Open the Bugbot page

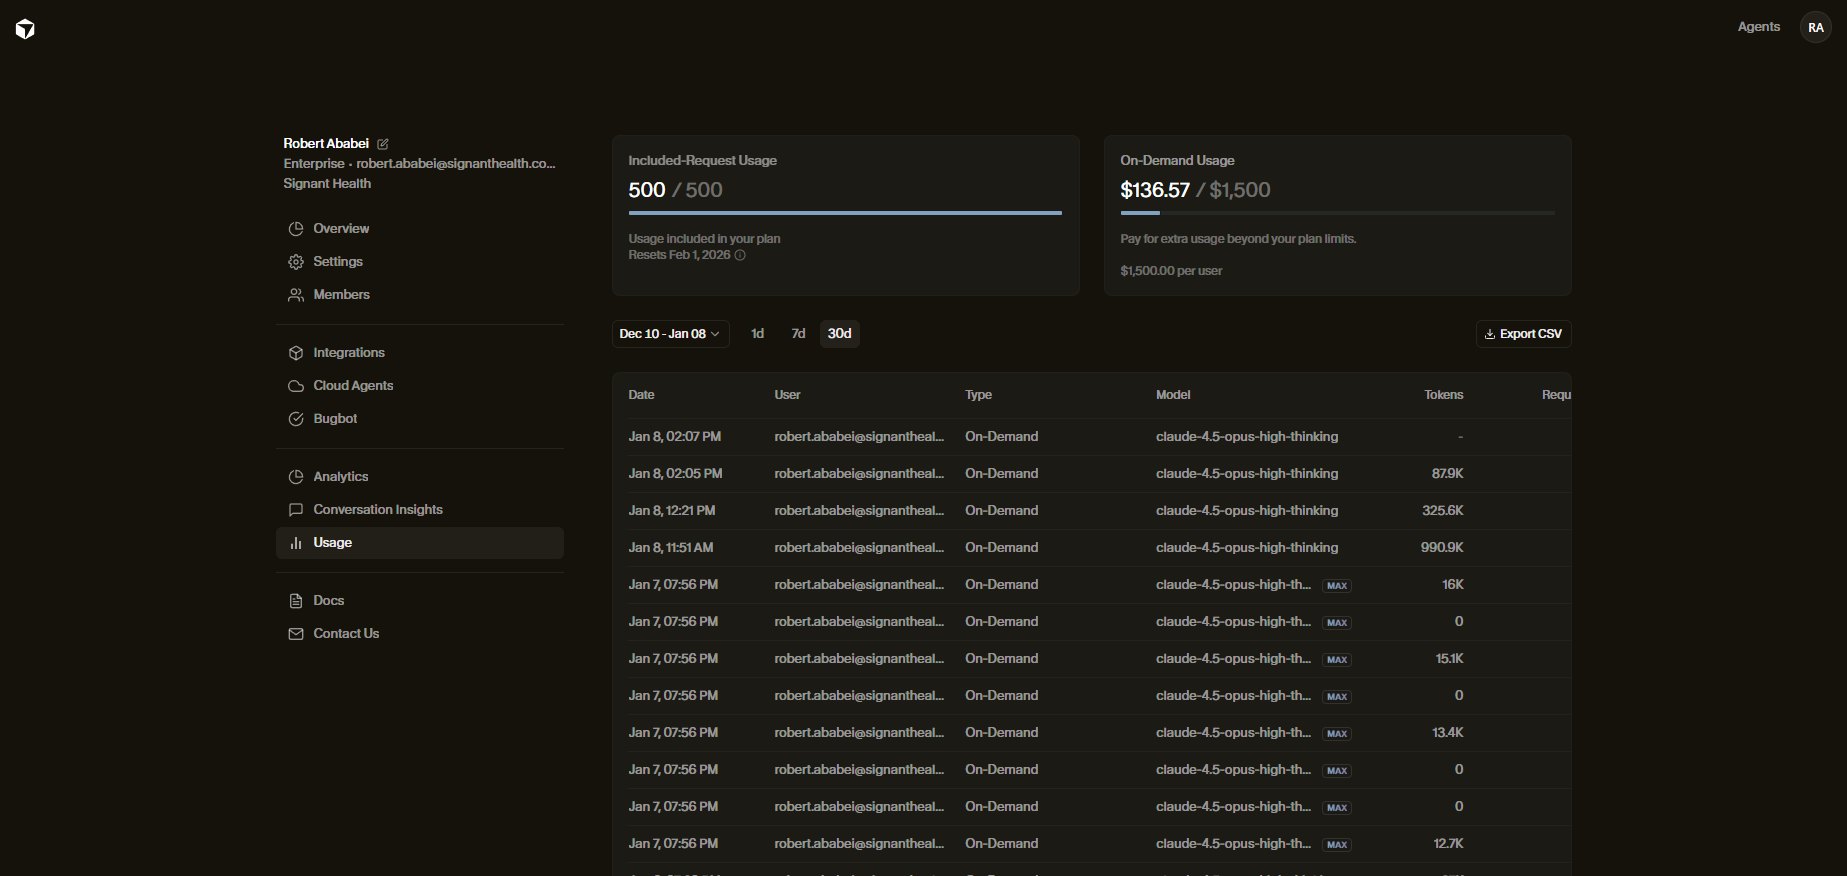335,419
